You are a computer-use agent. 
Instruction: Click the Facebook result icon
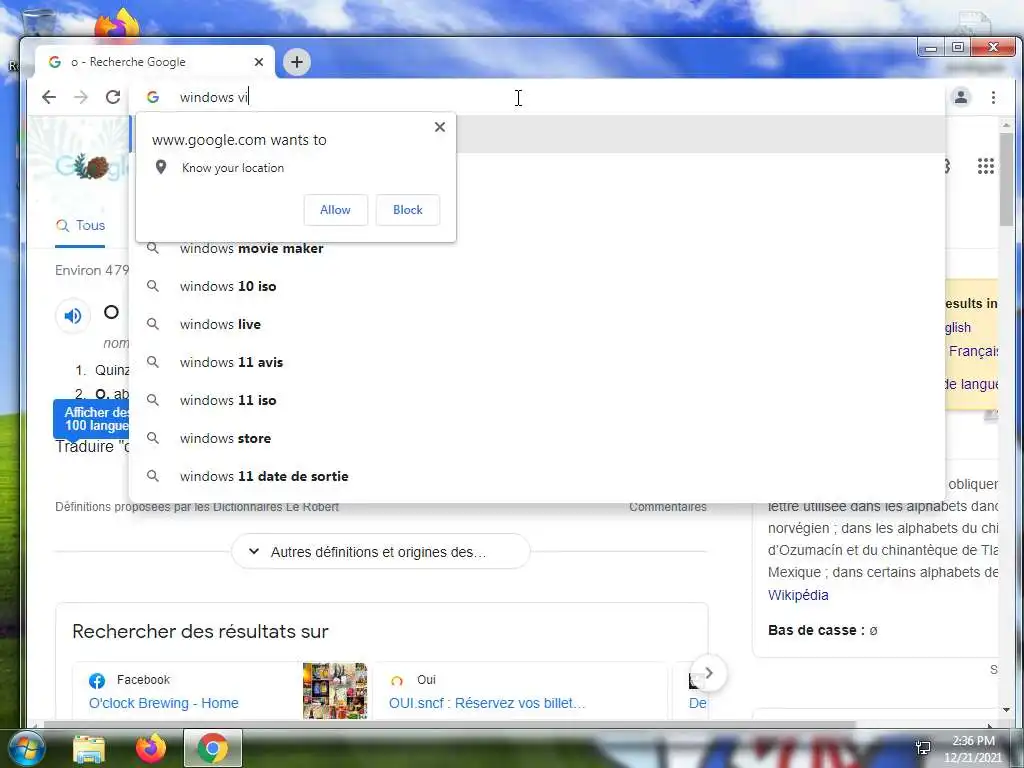point(97,681)
